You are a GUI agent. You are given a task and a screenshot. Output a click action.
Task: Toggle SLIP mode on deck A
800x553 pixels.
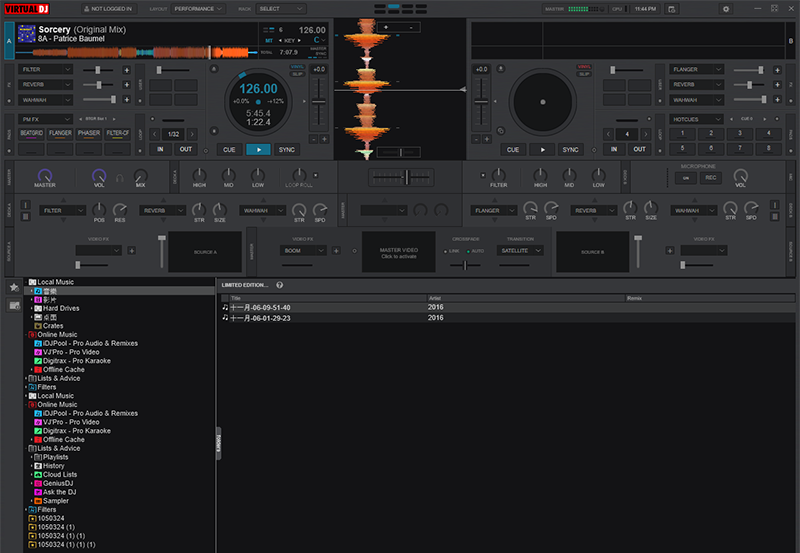[x=297, y=74]
